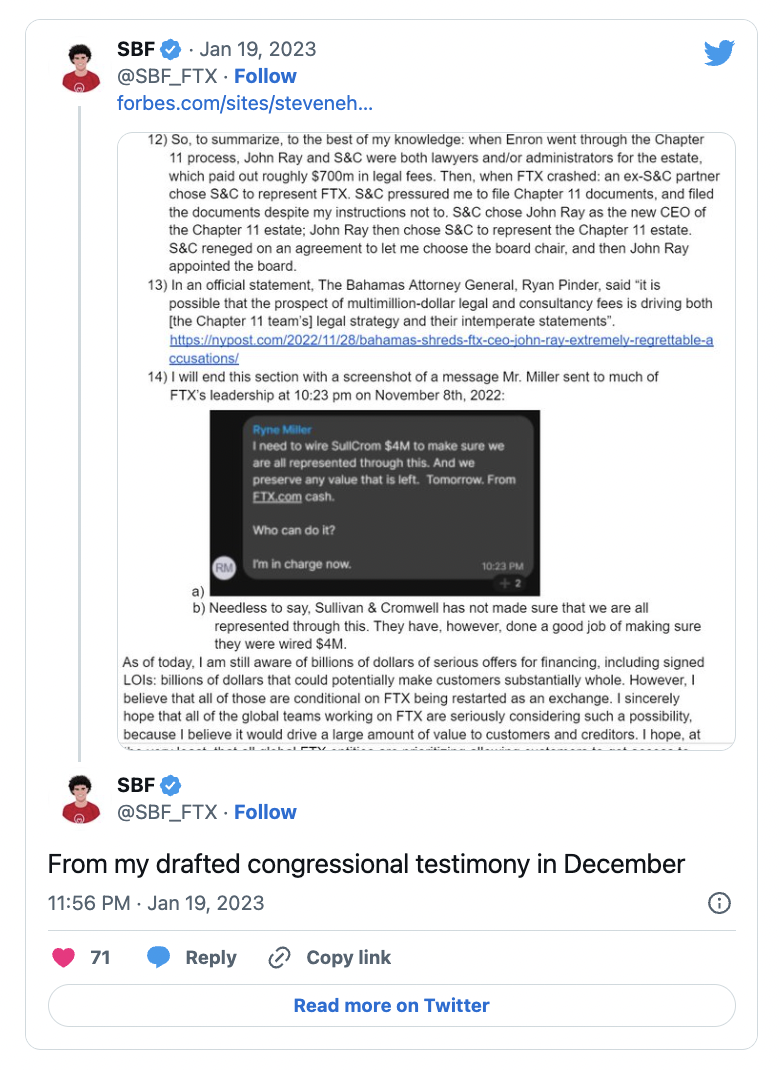This screenshot has width=780, height=1070.
Task: Click the Twitter bird logo
Action: pyautogui.click(x=719, y=53)
